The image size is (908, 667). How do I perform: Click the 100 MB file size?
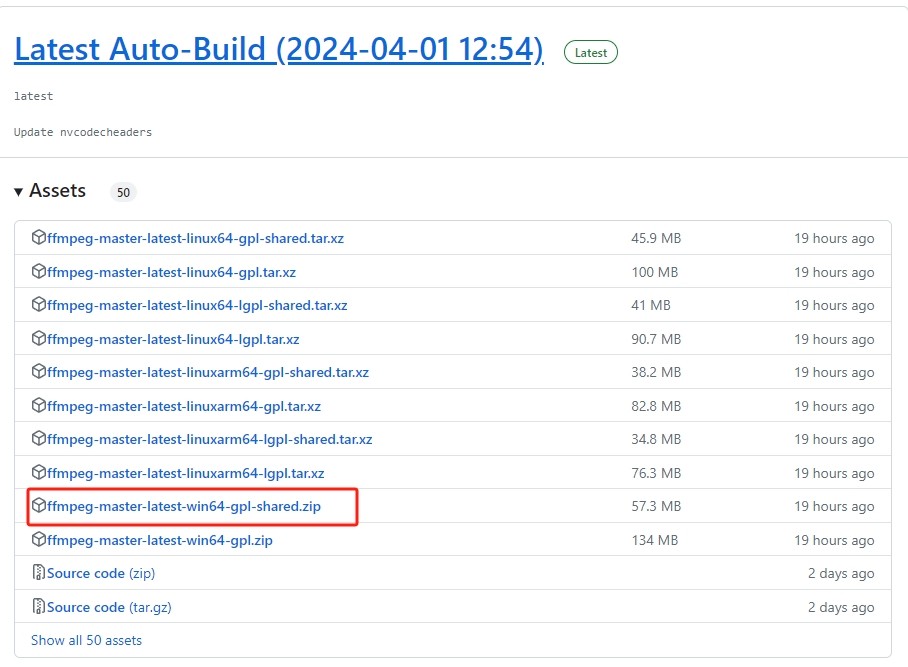coord(655,272)
